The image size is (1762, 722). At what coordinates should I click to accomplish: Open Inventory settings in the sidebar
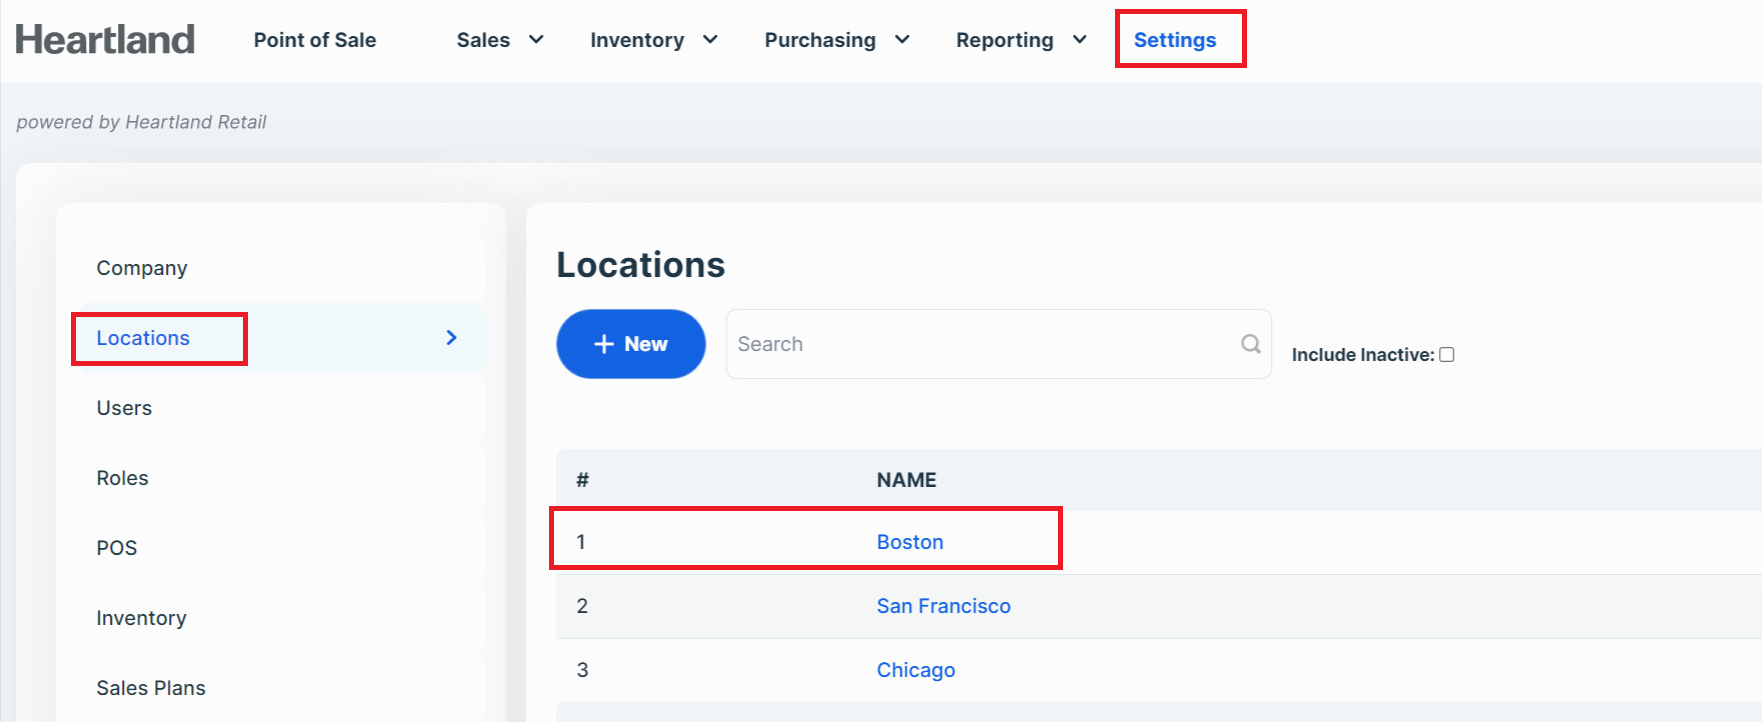tap(141, 618)
